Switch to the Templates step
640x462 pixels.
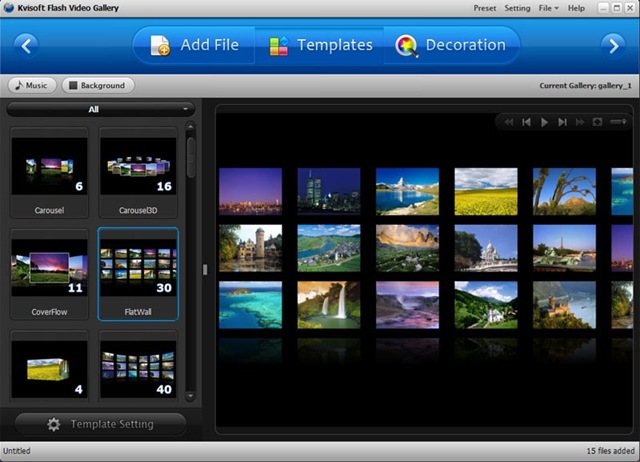(320, 45)
